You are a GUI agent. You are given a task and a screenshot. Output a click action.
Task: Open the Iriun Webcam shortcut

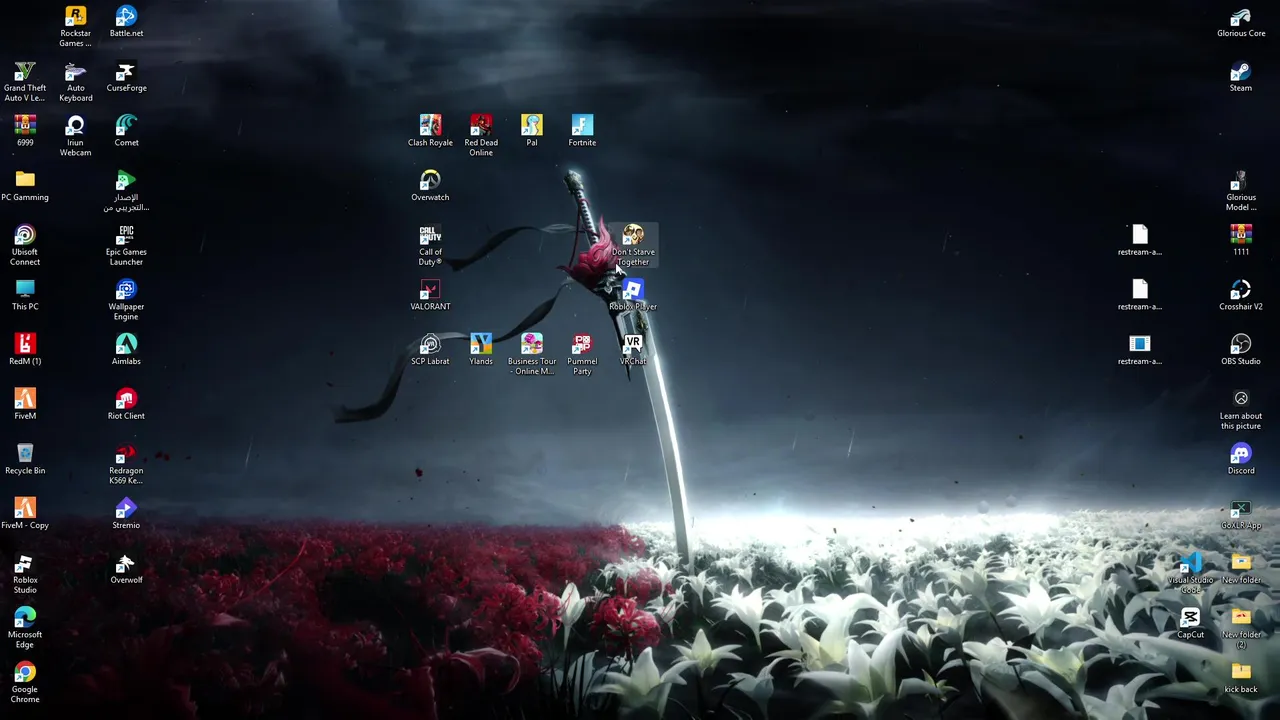coord(75,135)
